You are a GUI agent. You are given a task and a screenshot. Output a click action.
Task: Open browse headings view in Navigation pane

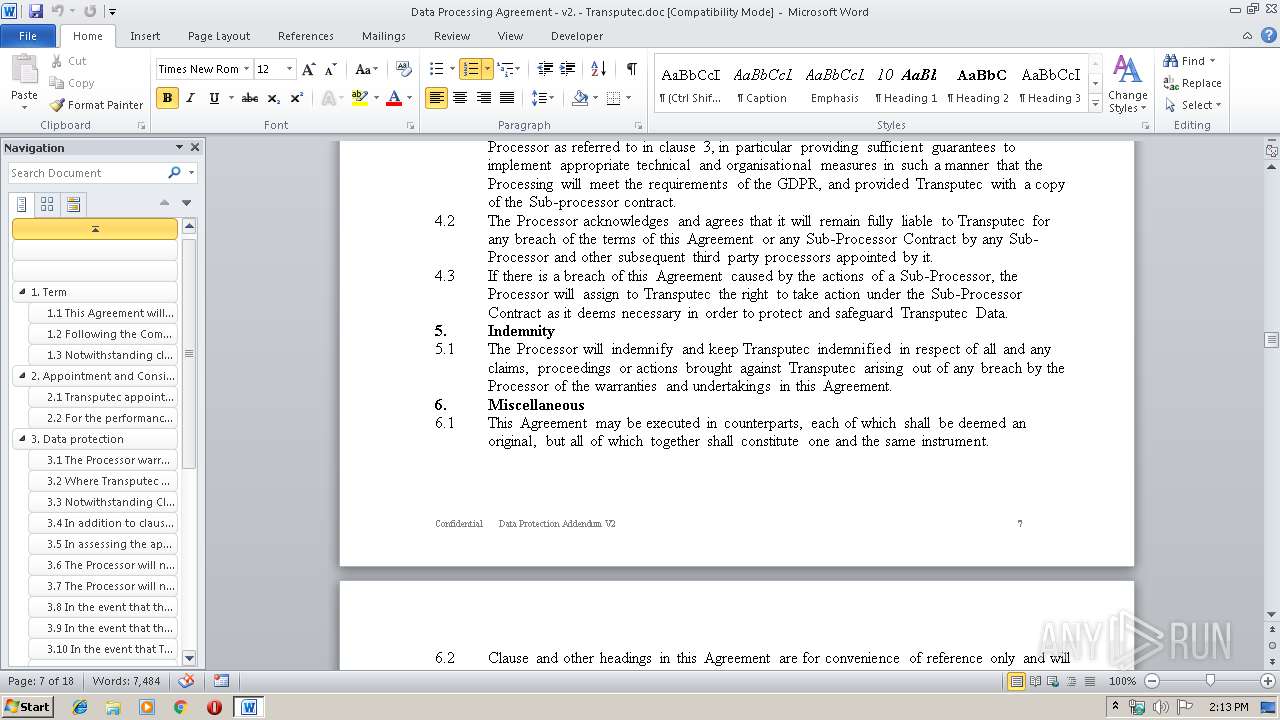pyautogui.click(x=22, y=204)
